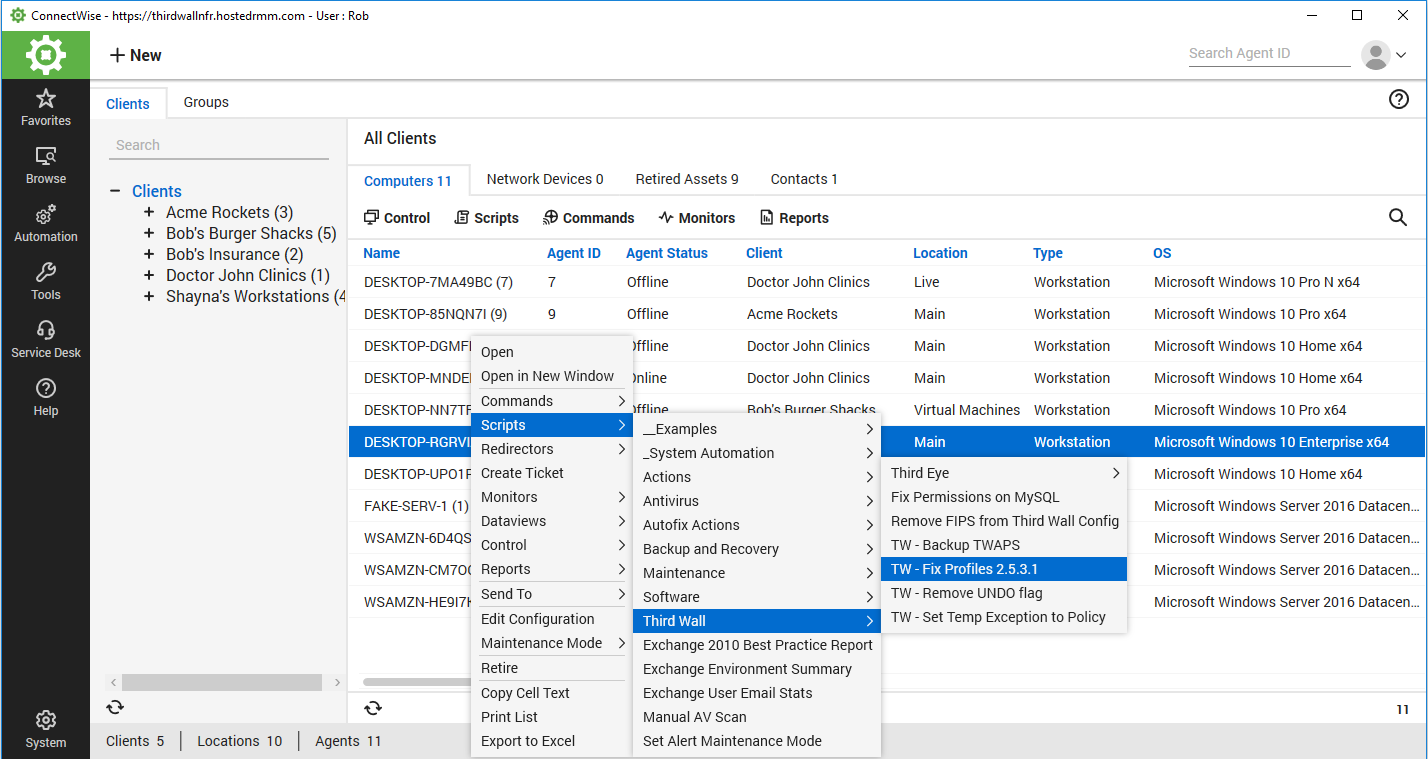Open Automation gears in sidebar

click(x=46, y=224)
